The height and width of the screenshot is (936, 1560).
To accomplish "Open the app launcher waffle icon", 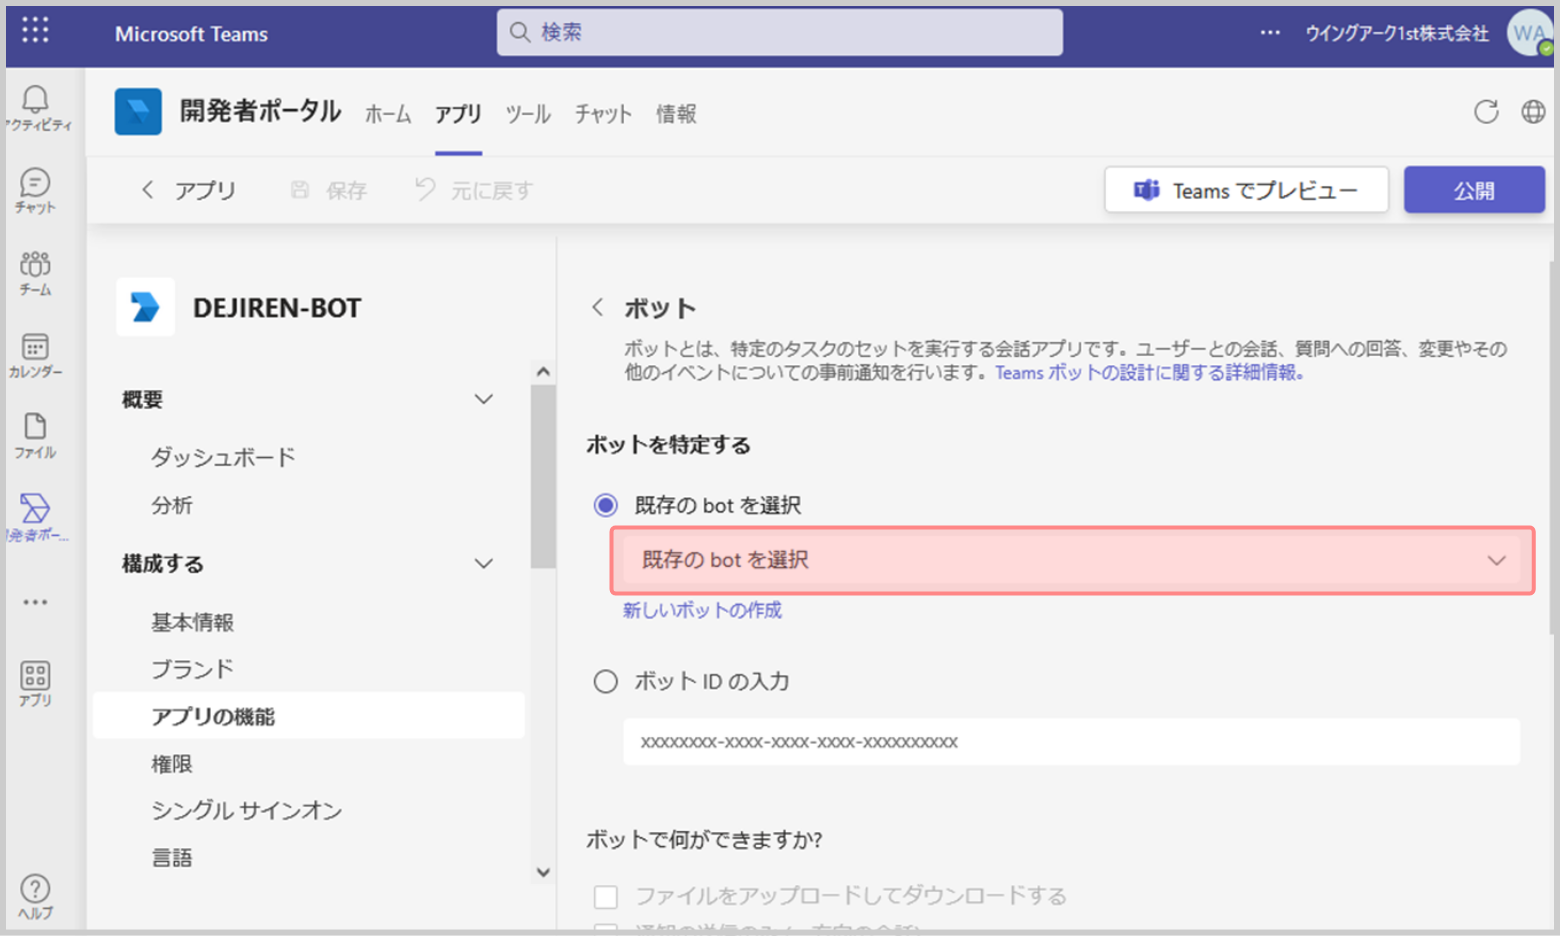I will pos(35,31).
